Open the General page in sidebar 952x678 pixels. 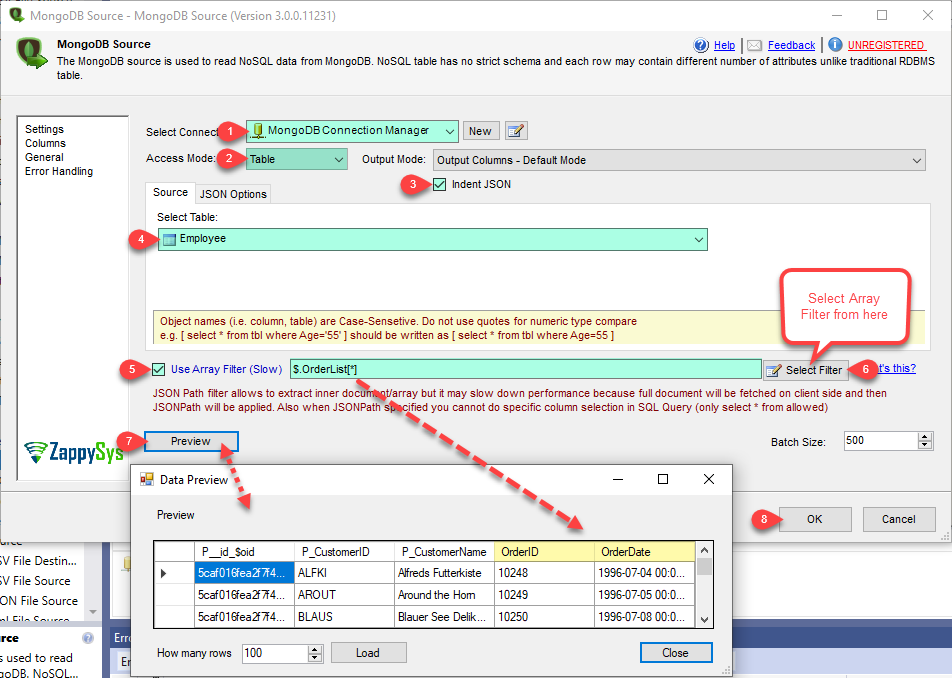(44, 157)
